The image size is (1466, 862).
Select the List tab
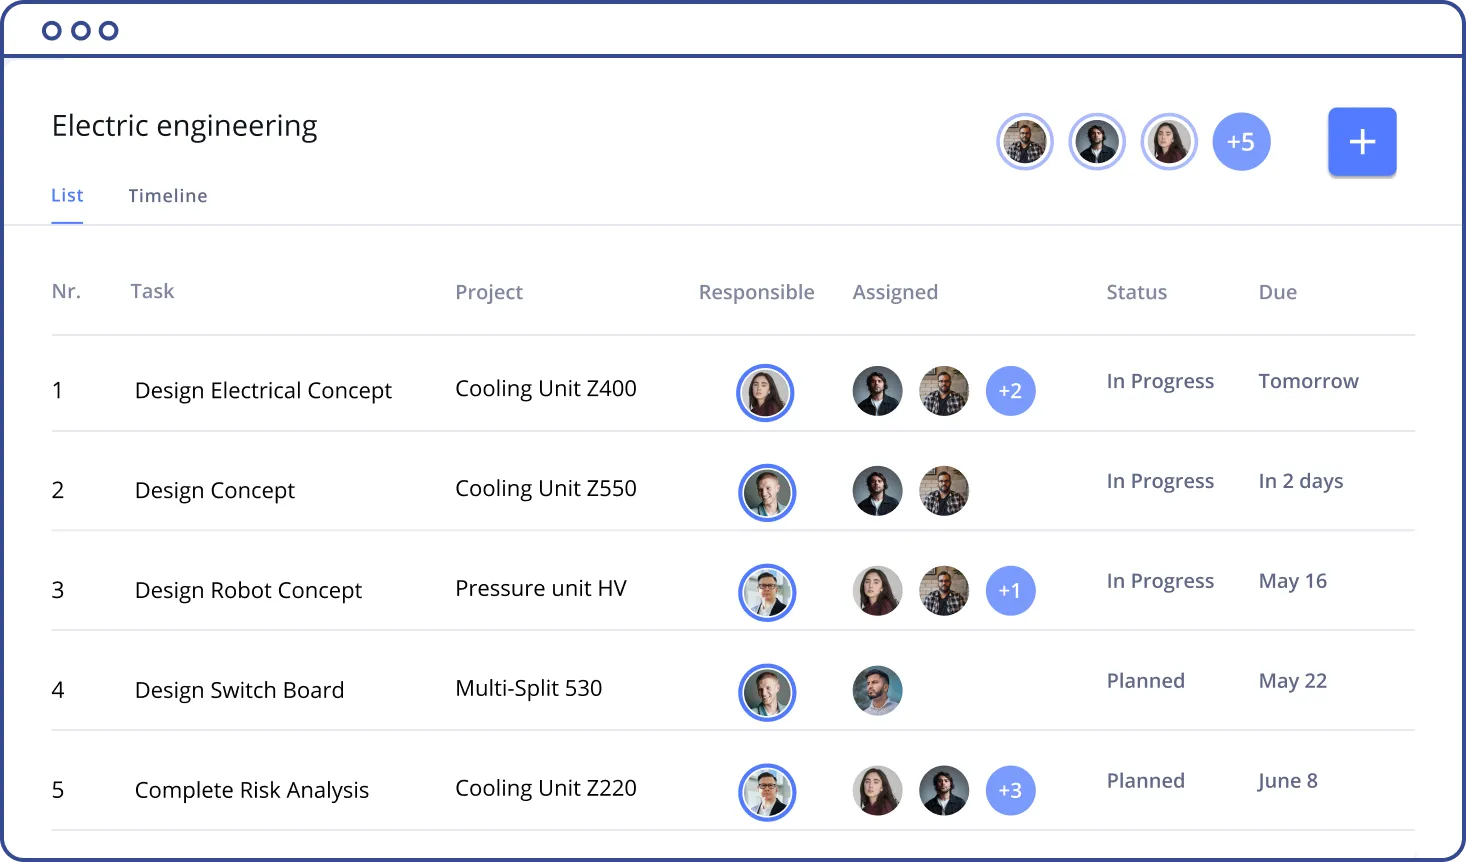(67, 196)
